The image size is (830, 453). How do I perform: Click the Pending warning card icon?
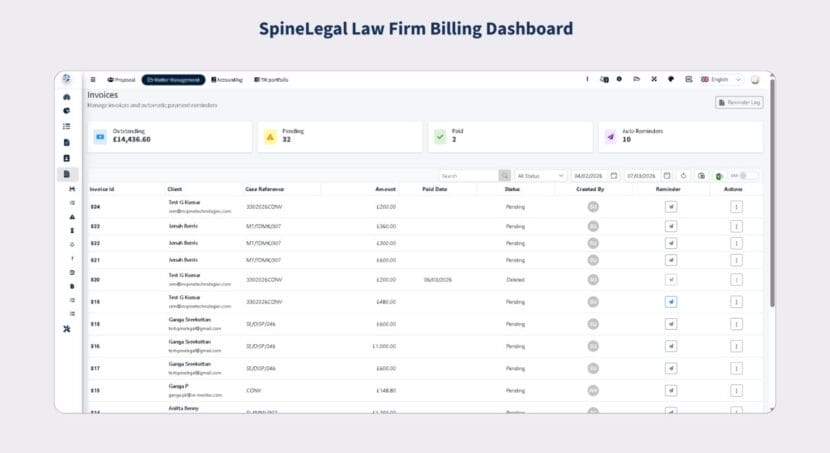[270, 137]
